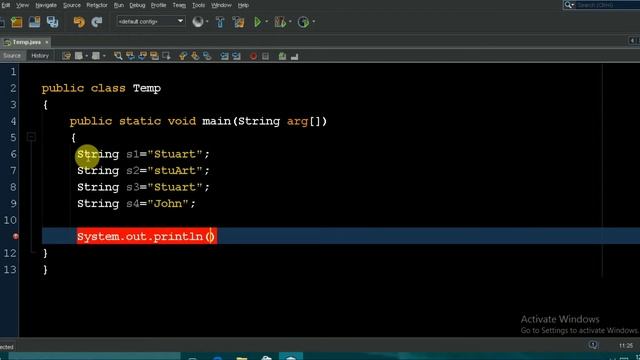640x360 pixels.
Task: Click the tab scroll arrow at tab row end
Action: pos(631,40)
